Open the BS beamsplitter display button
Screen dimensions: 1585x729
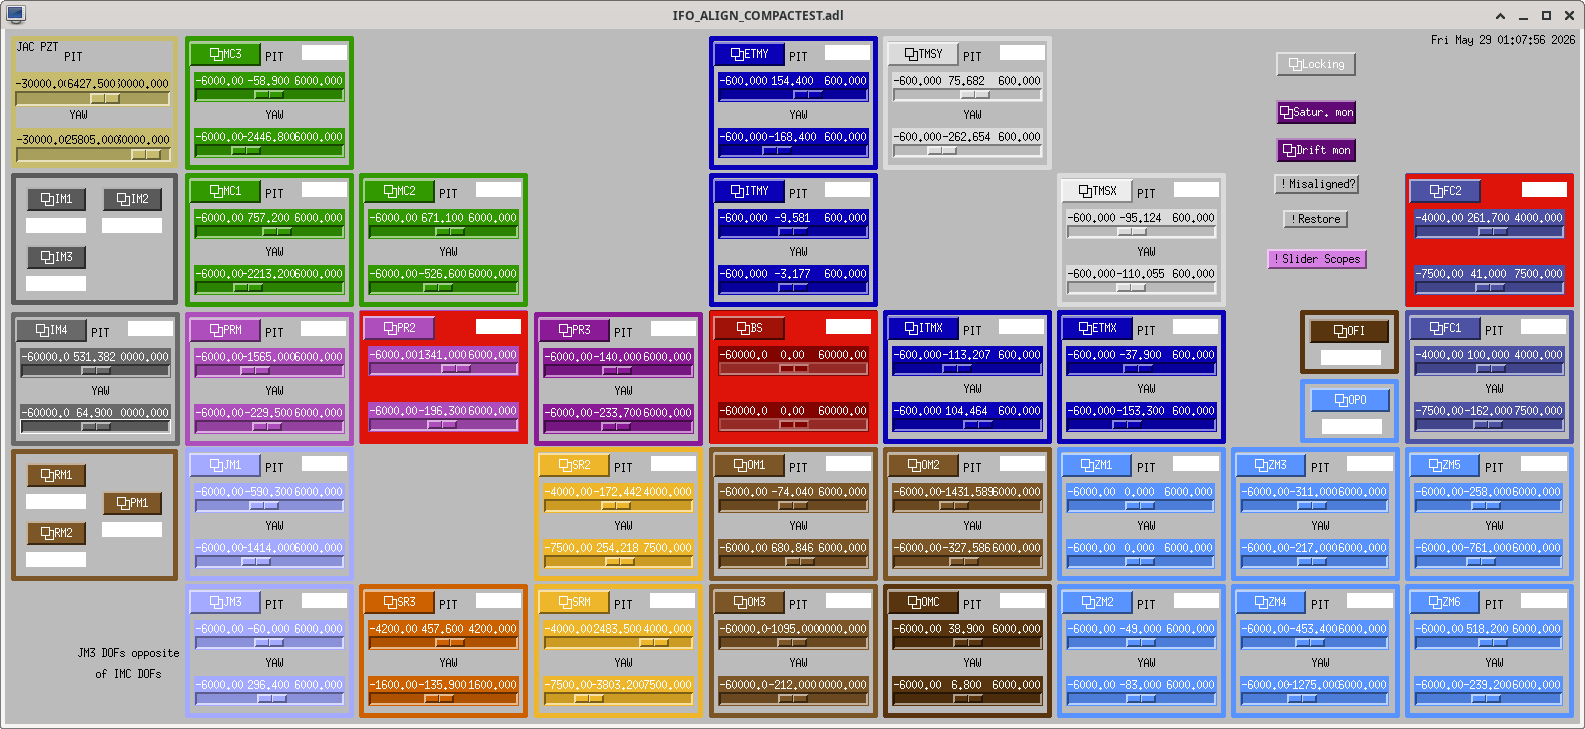[749, 328]
